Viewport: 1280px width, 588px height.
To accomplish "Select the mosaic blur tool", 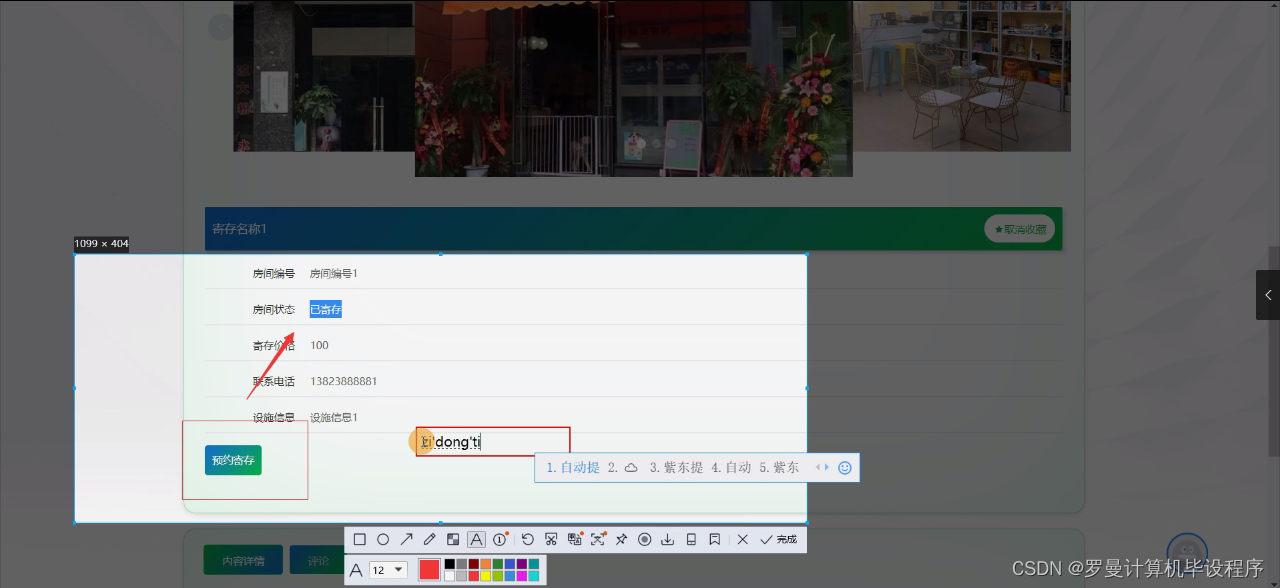I will point(452,539).
